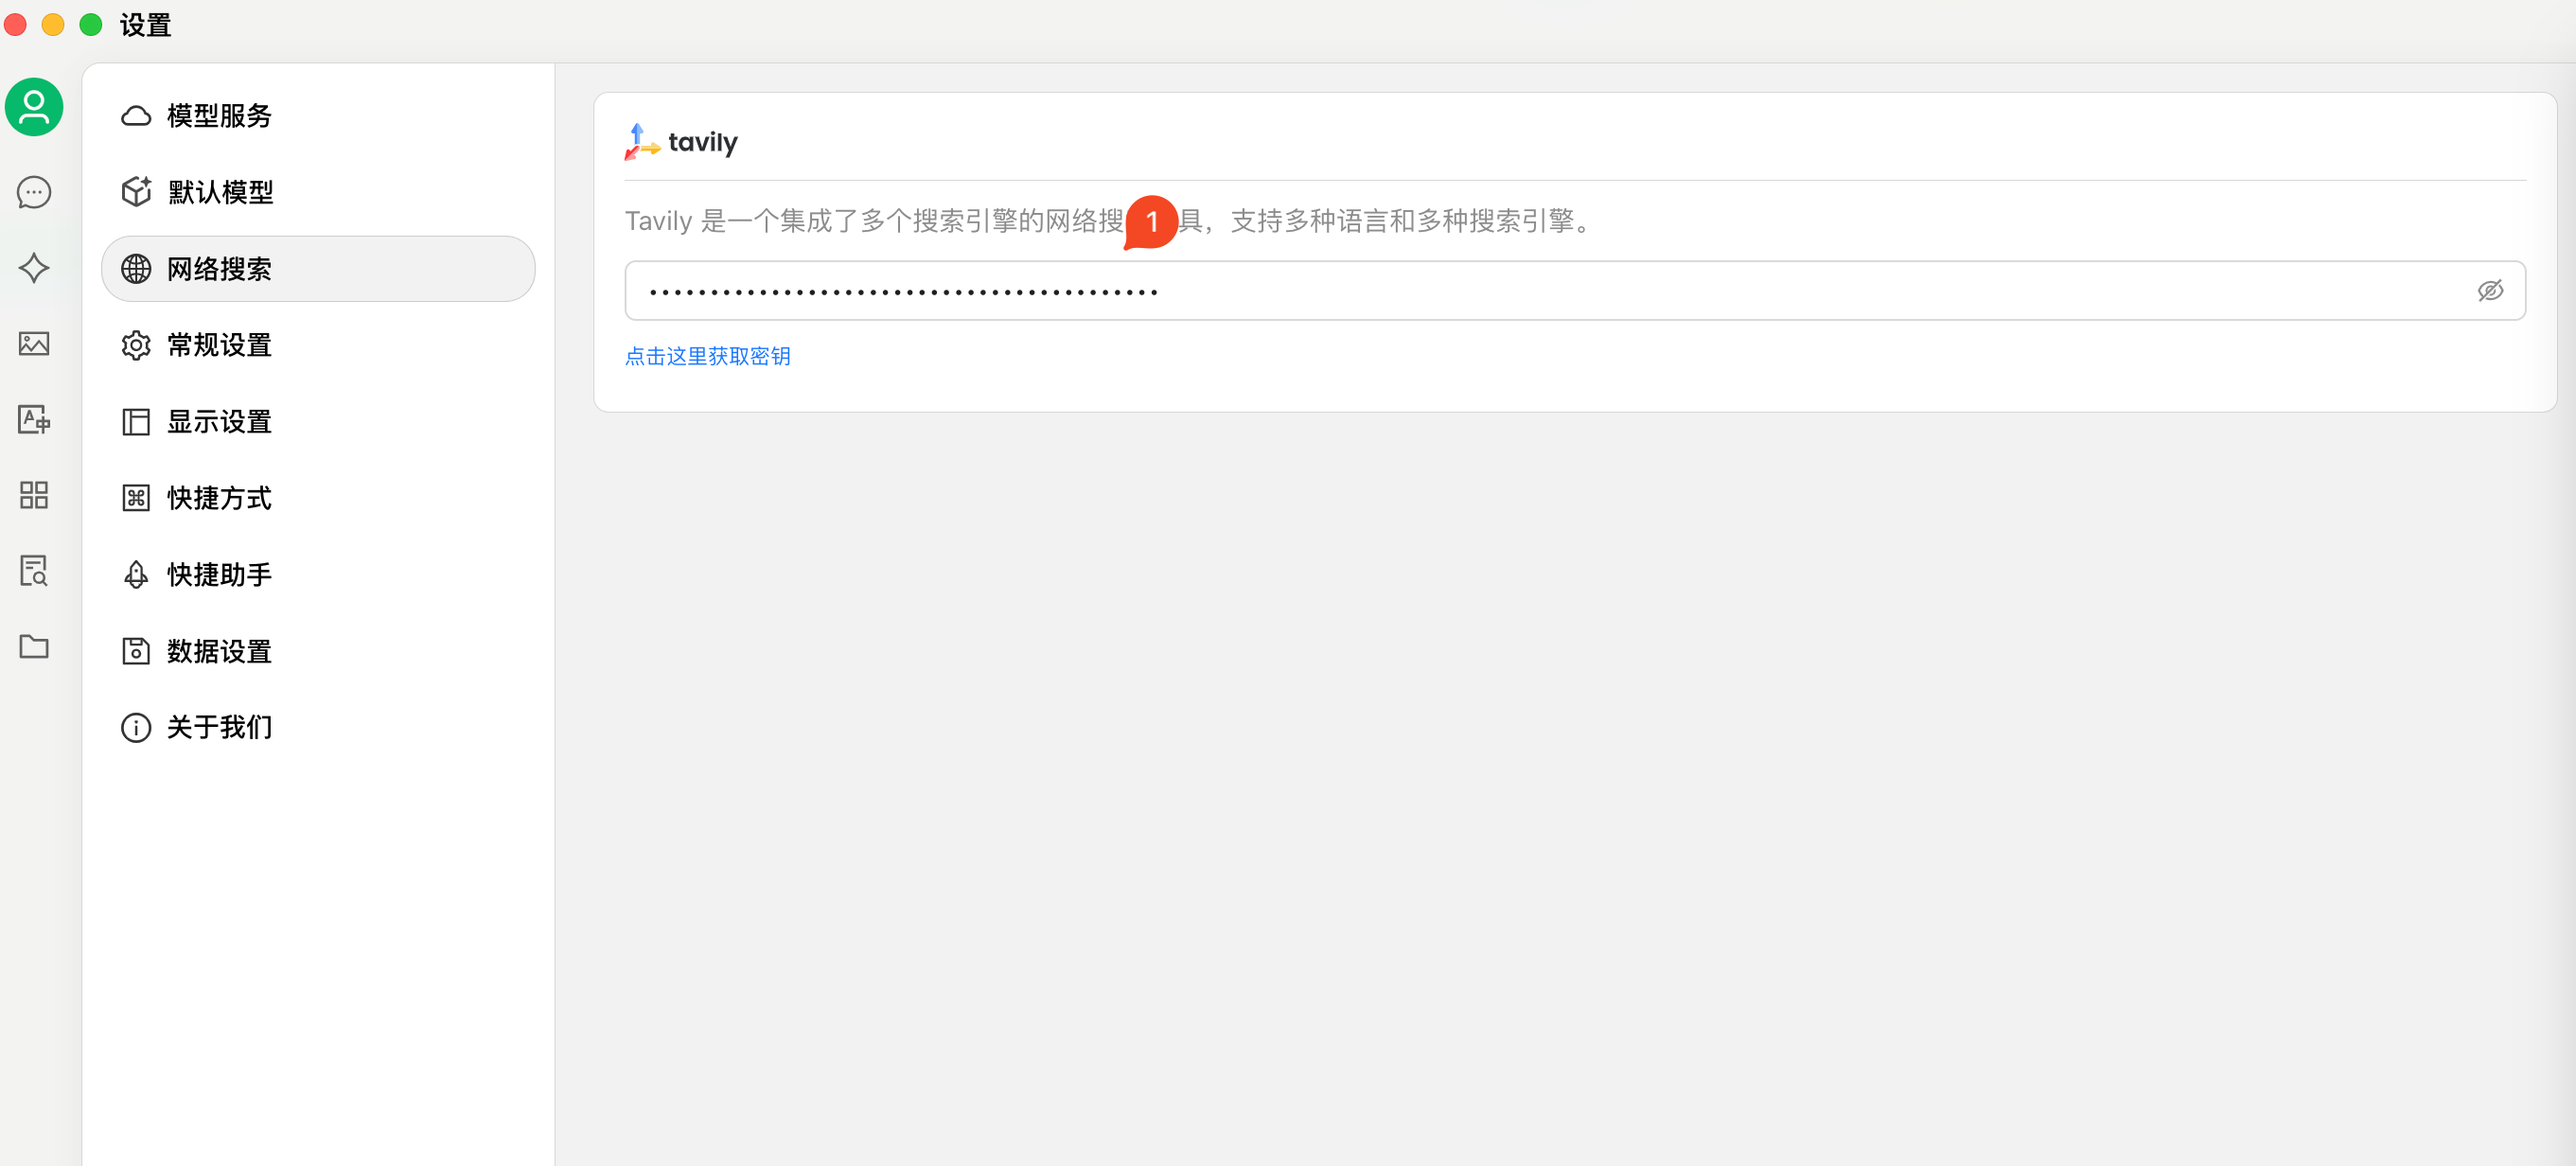
Task: Open the translate sidebar icon
Action: click(34, 419)
